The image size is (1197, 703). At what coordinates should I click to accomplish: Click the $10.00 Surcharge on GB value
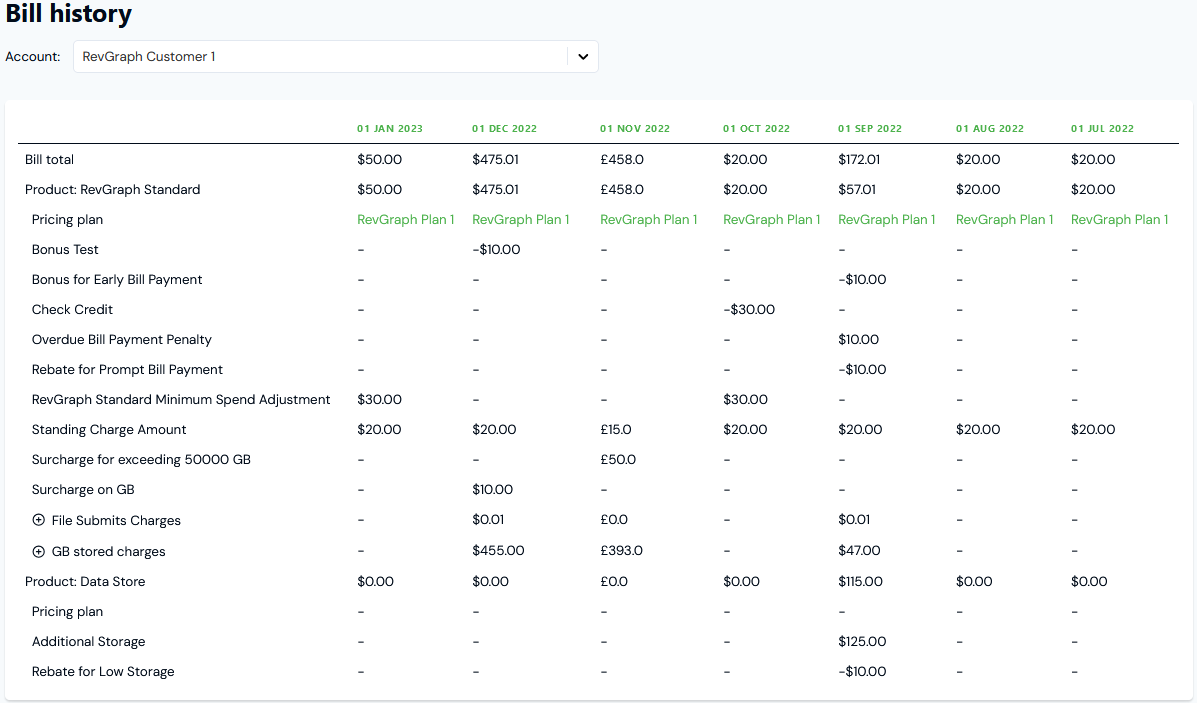point(492,489)
